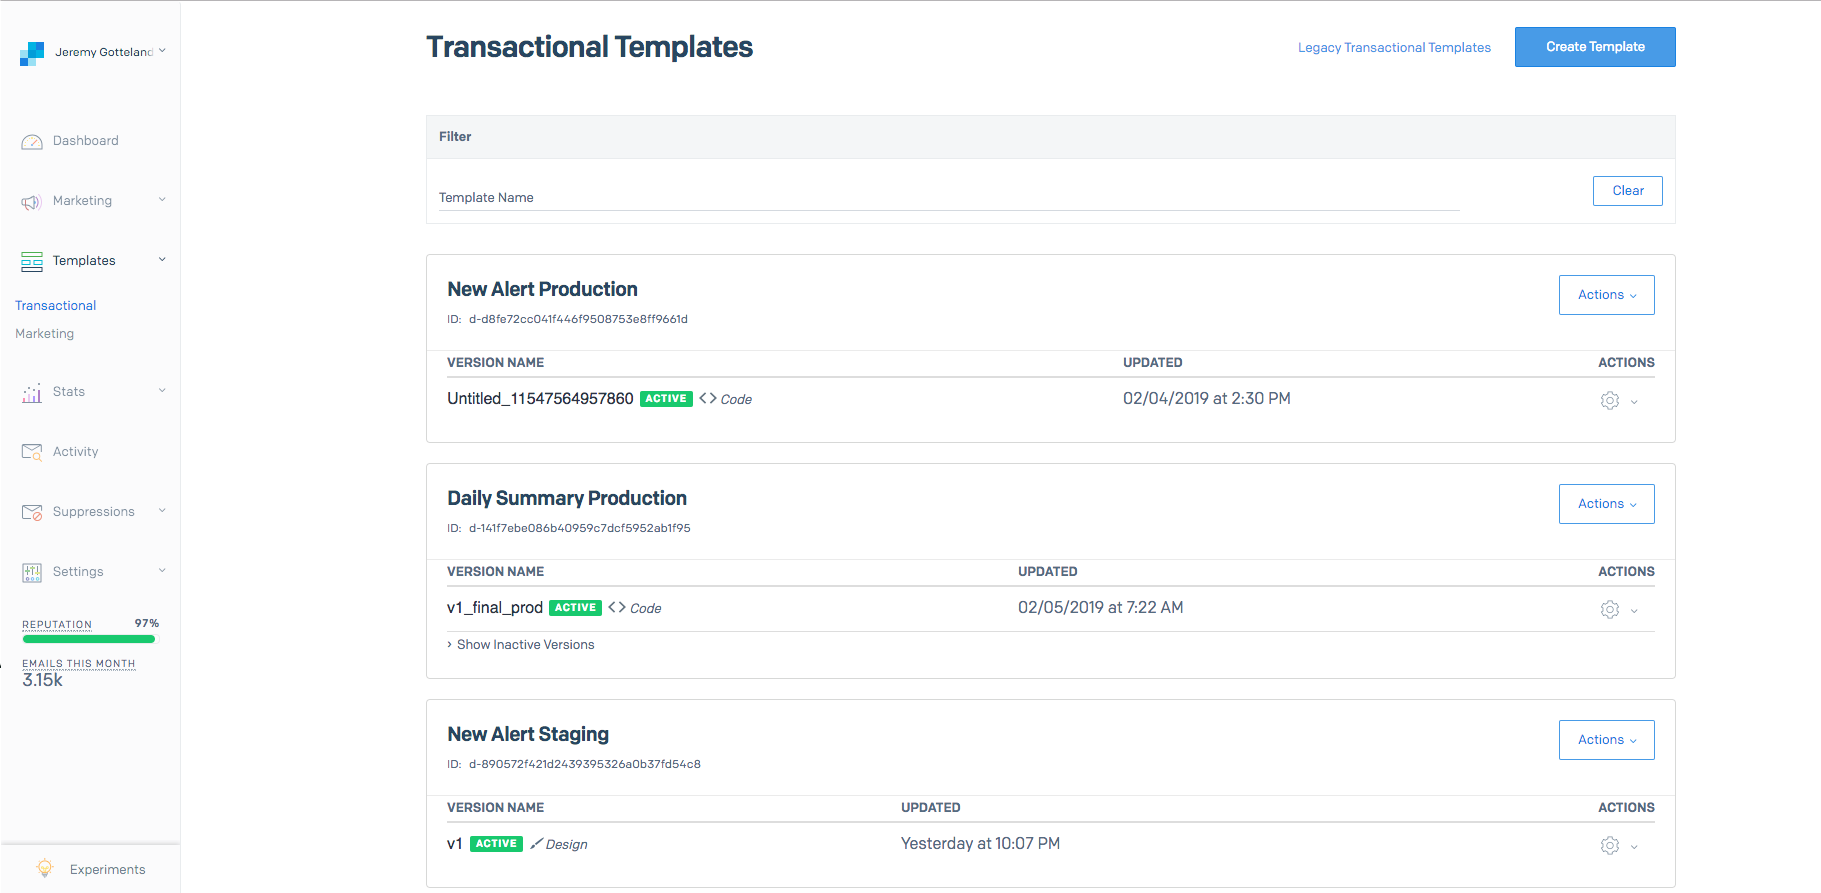Open Transactional templates submenu item
The height and width of the screenshot is (893, 1821).
55,306
